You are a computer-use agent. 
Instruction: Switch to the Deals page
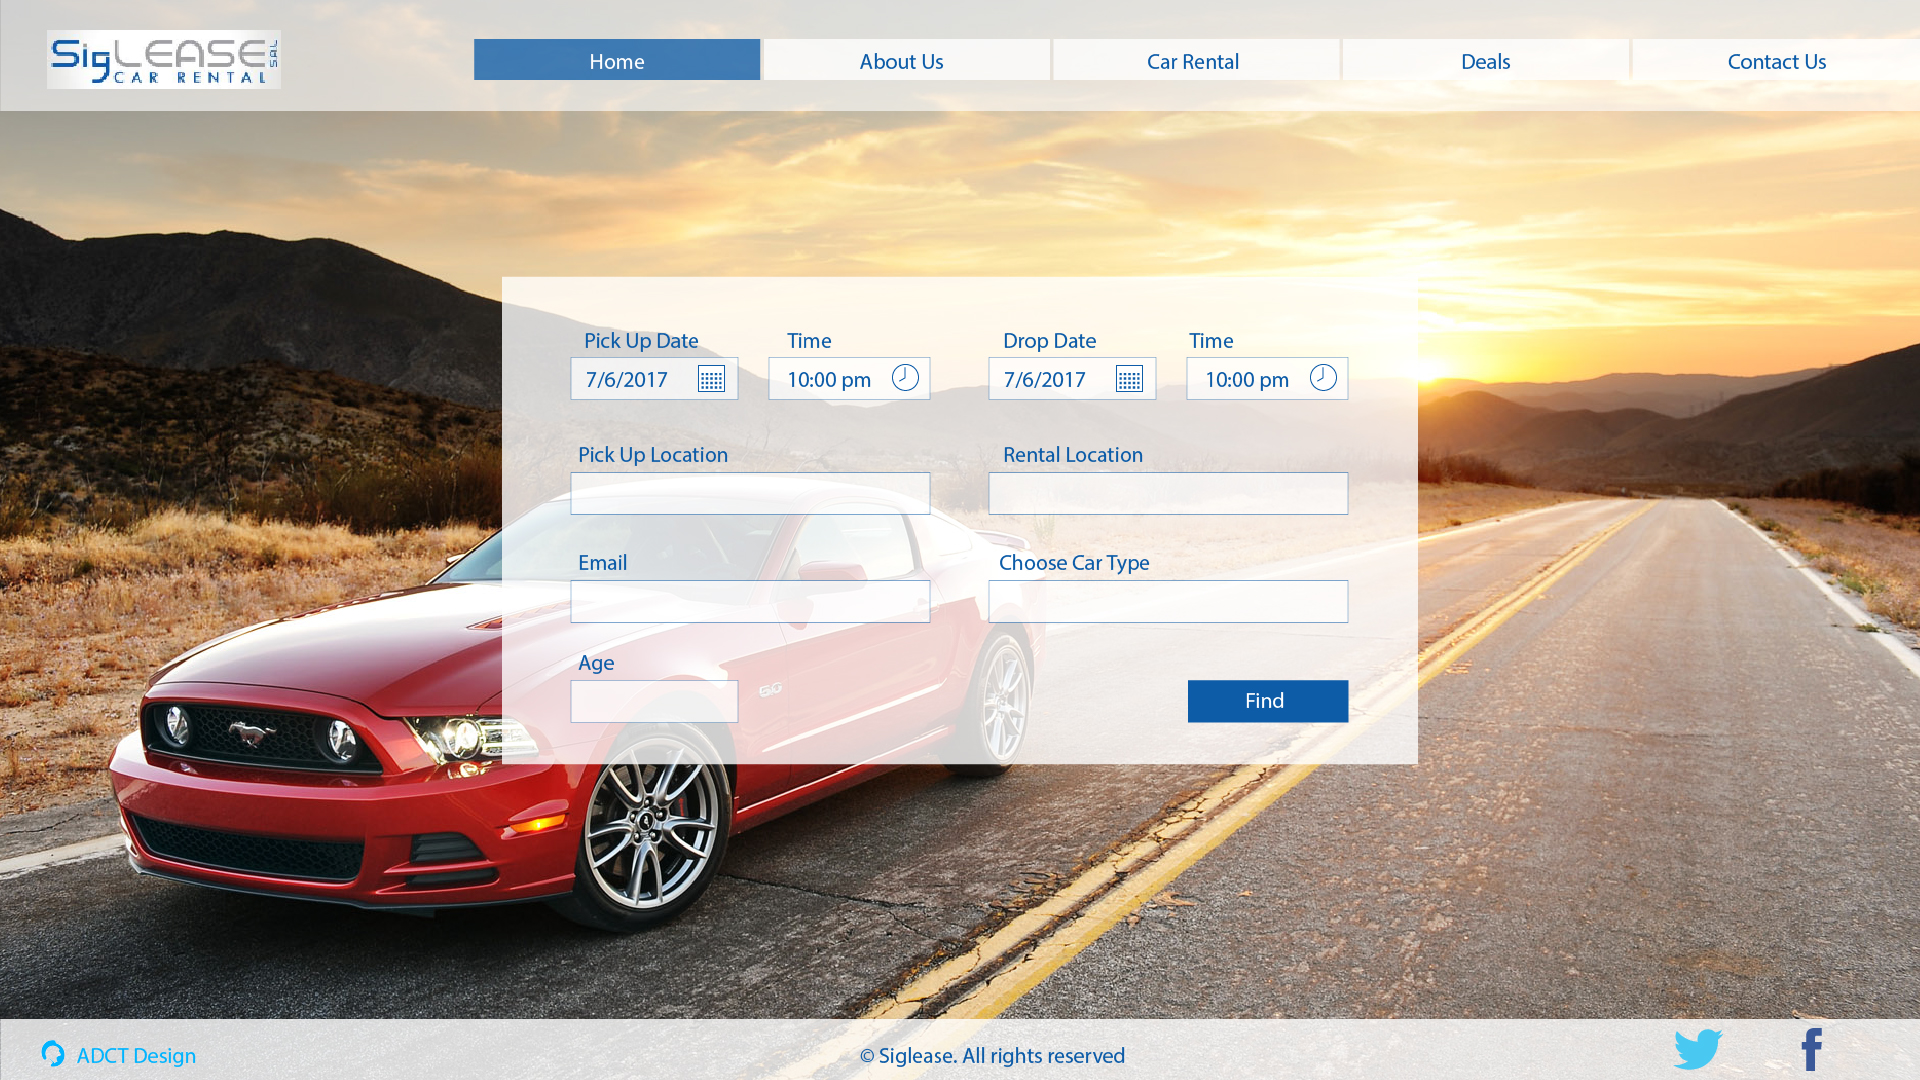click(1485, 61)
